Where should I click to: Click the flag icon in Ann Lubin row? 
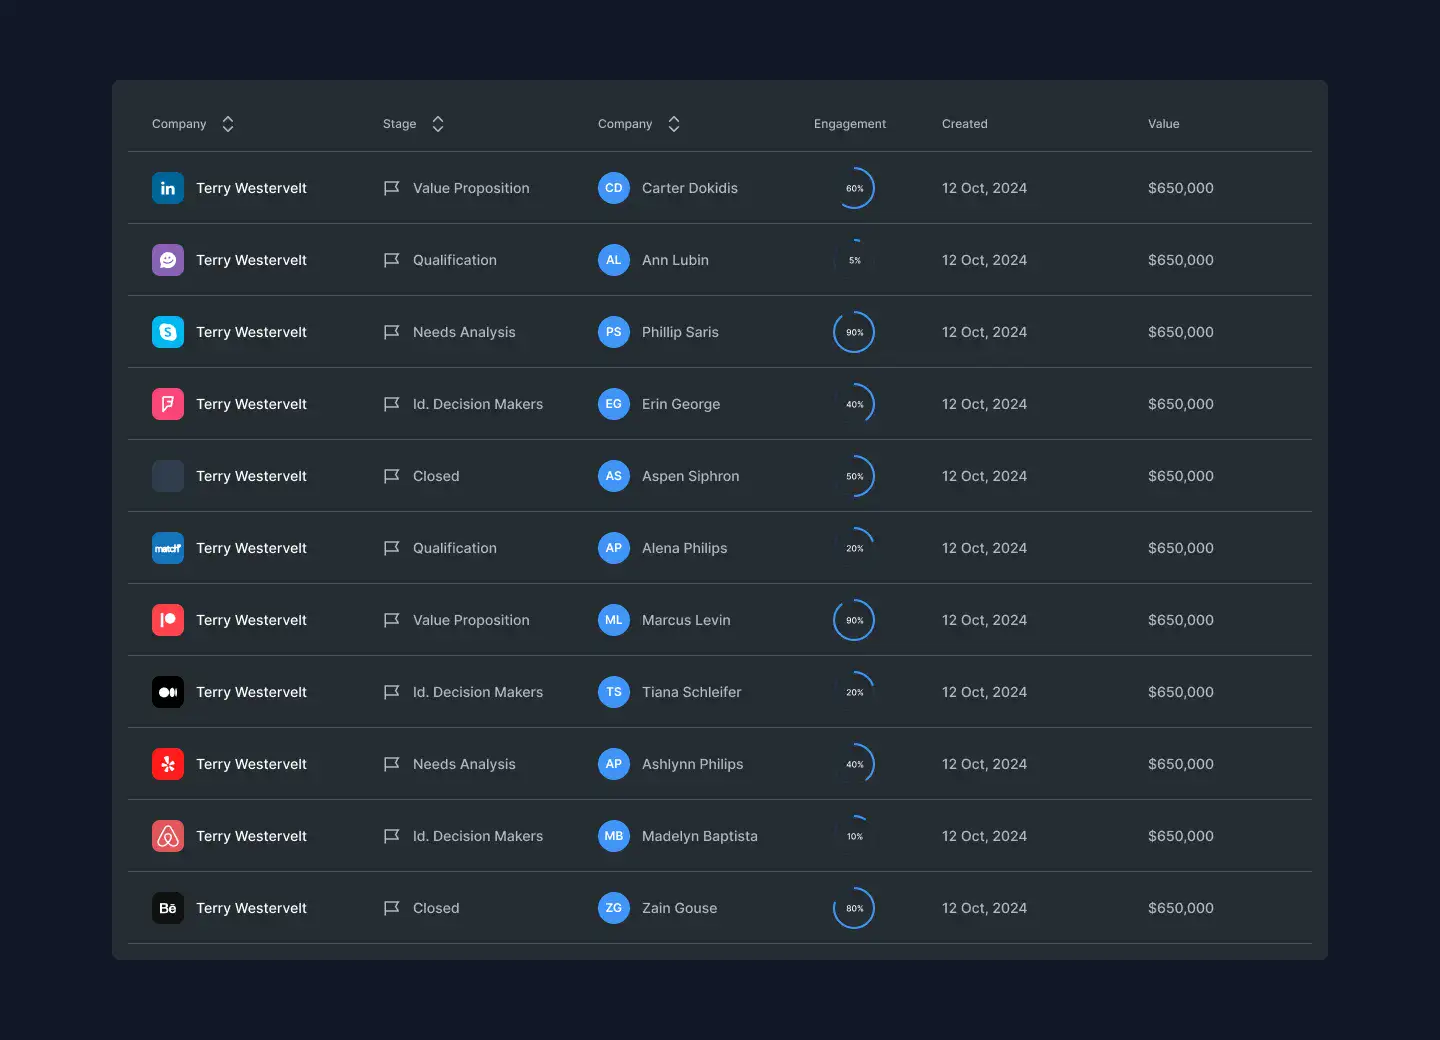point(392,260)
